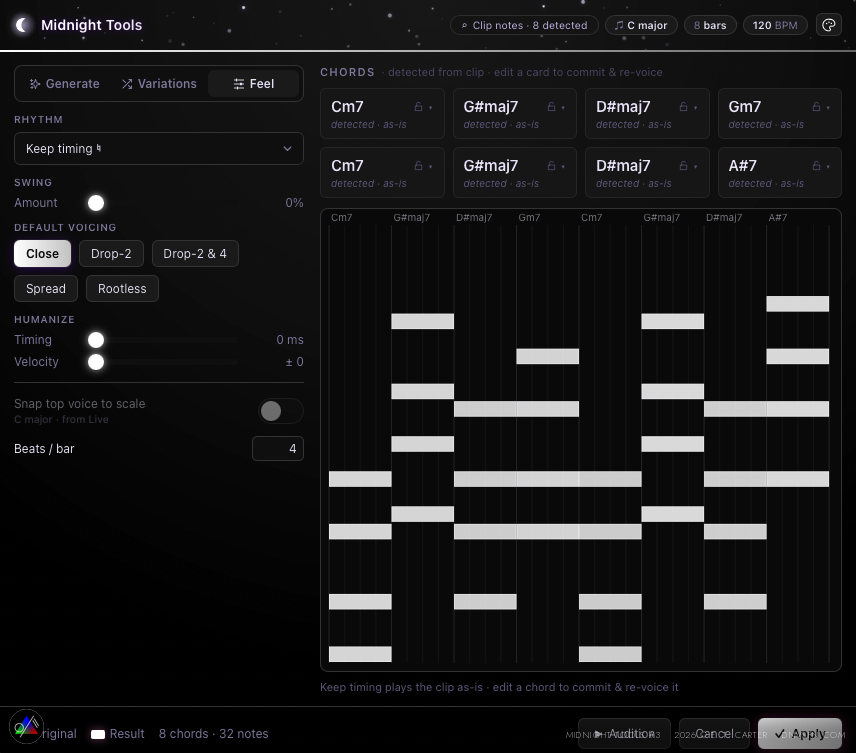Click the timing '0 ms' value
The width and height of the screenshot is (856, 753).
(290, 340)
